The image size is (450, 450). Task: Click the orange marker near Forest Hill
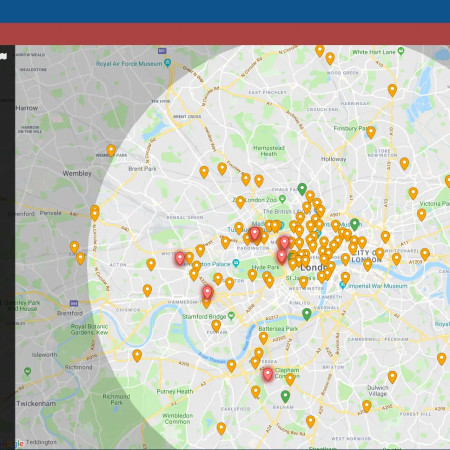coord(367,406)
